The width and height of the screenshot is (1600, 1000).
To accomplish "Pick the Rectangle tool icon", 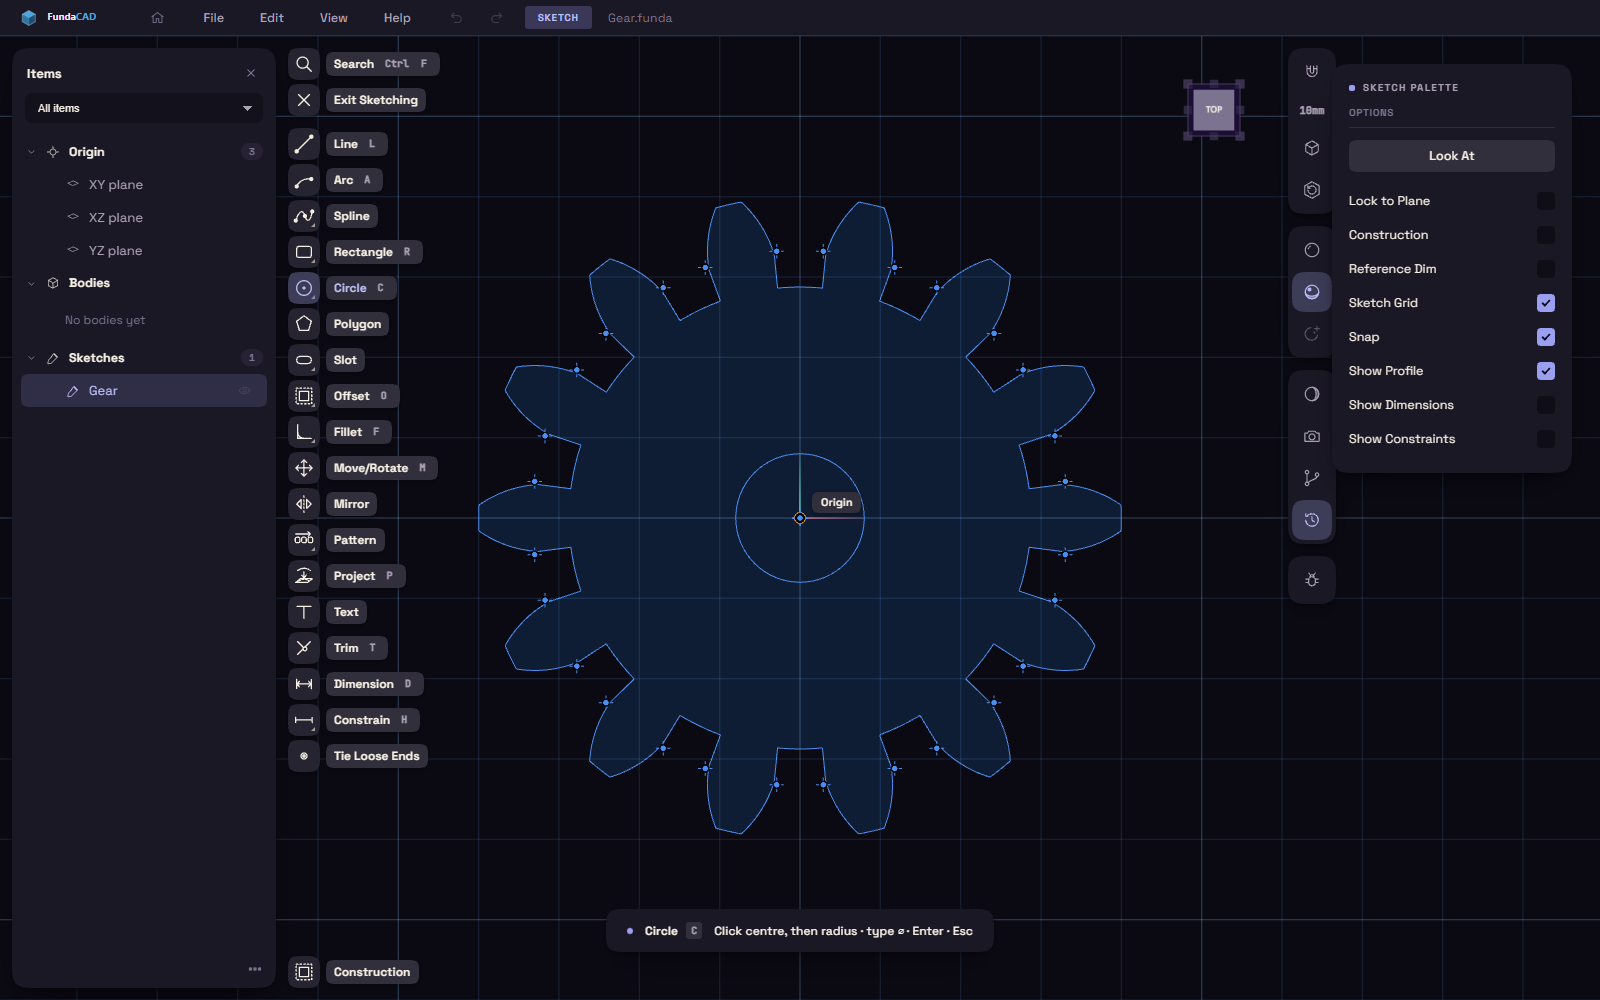I will 304,252.
